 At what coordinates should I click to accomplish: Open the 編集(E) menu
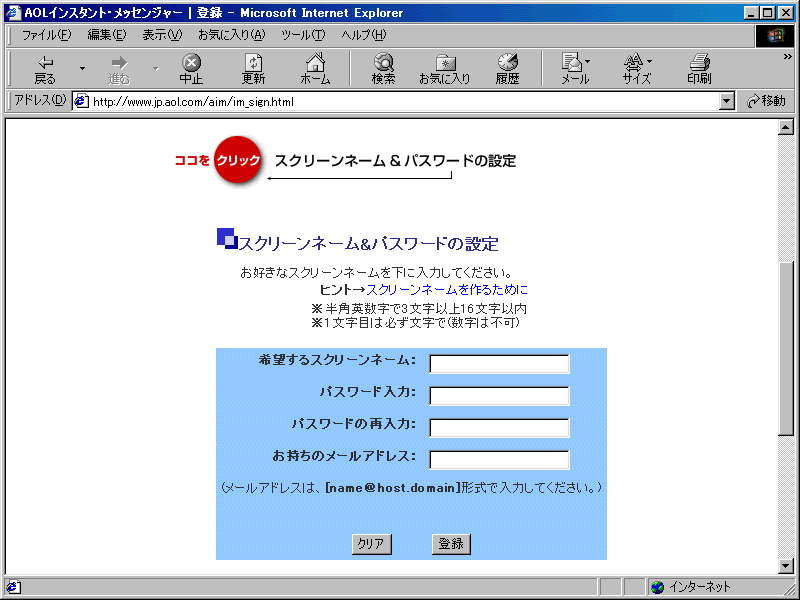tap(107, 35)
